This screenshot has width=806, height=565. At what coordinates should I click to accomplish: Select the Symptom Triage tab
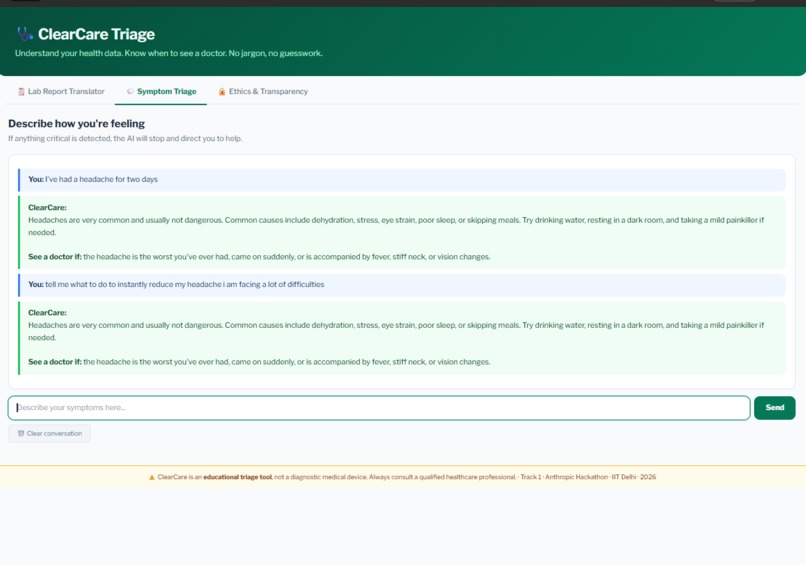161,92
